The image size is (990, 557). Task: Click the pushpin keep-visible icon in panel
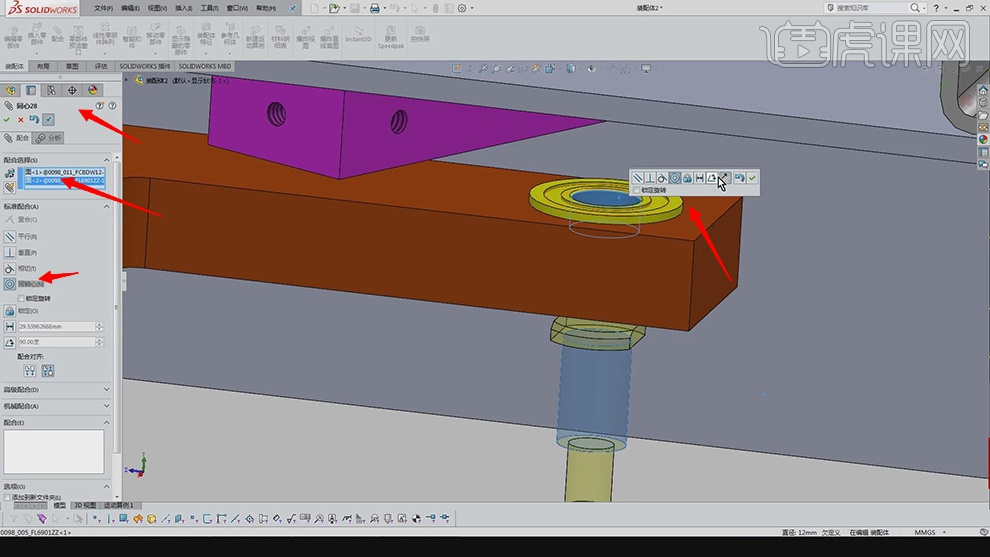point(49,120)
